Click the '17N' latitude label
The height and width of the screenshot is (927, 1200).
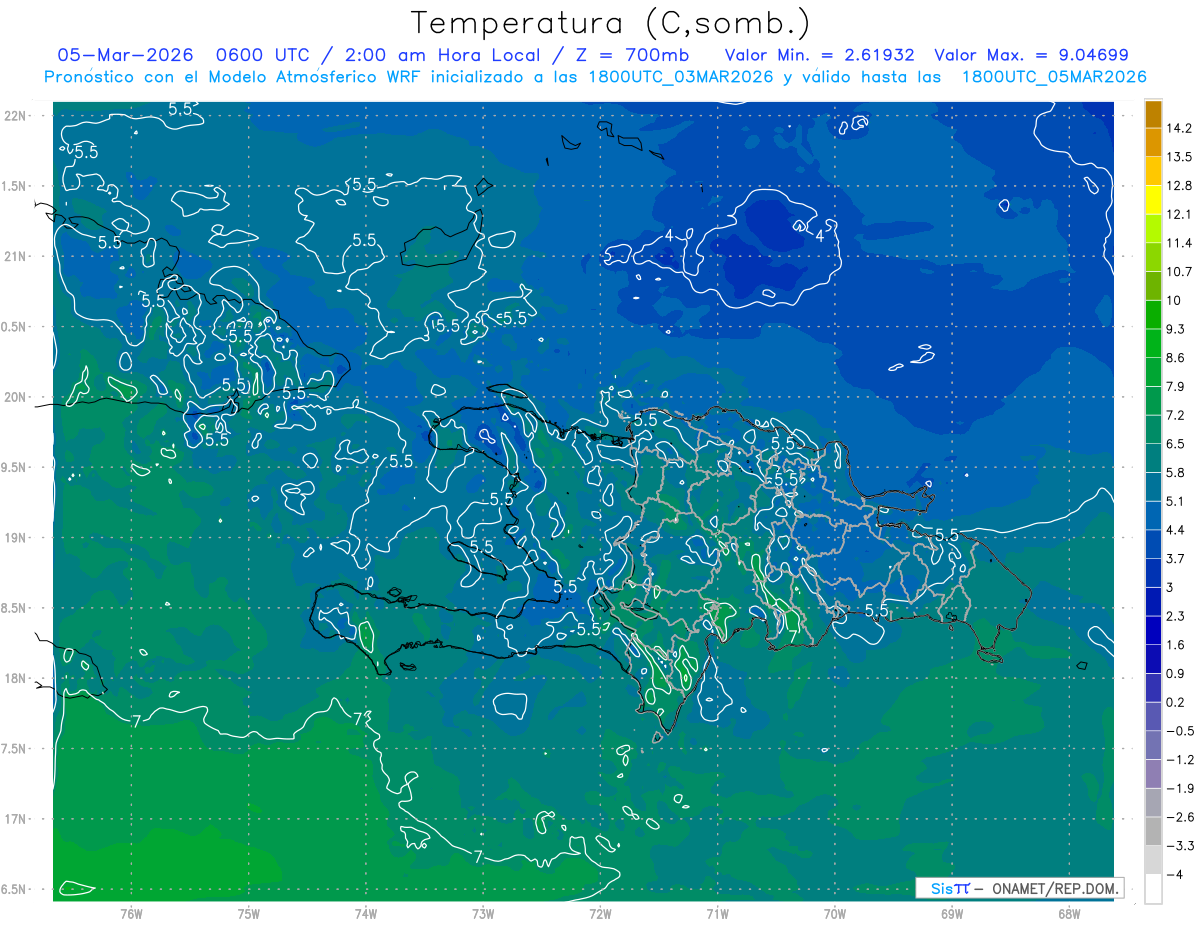tap(17, 819)
